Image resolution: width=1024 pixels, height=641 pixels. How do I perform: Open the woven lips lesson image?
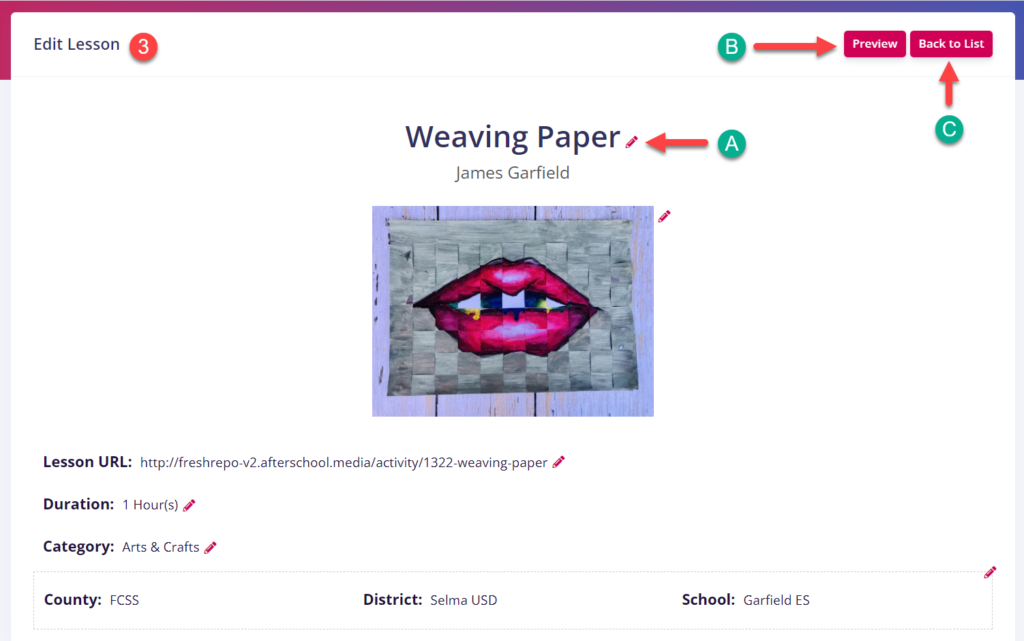tap(513, 311)
